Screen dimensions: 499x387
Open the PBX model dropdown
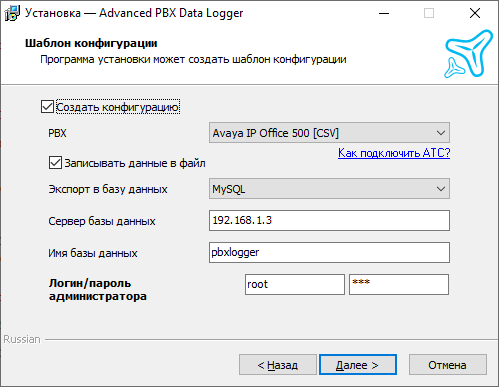[x=329, y=133]
